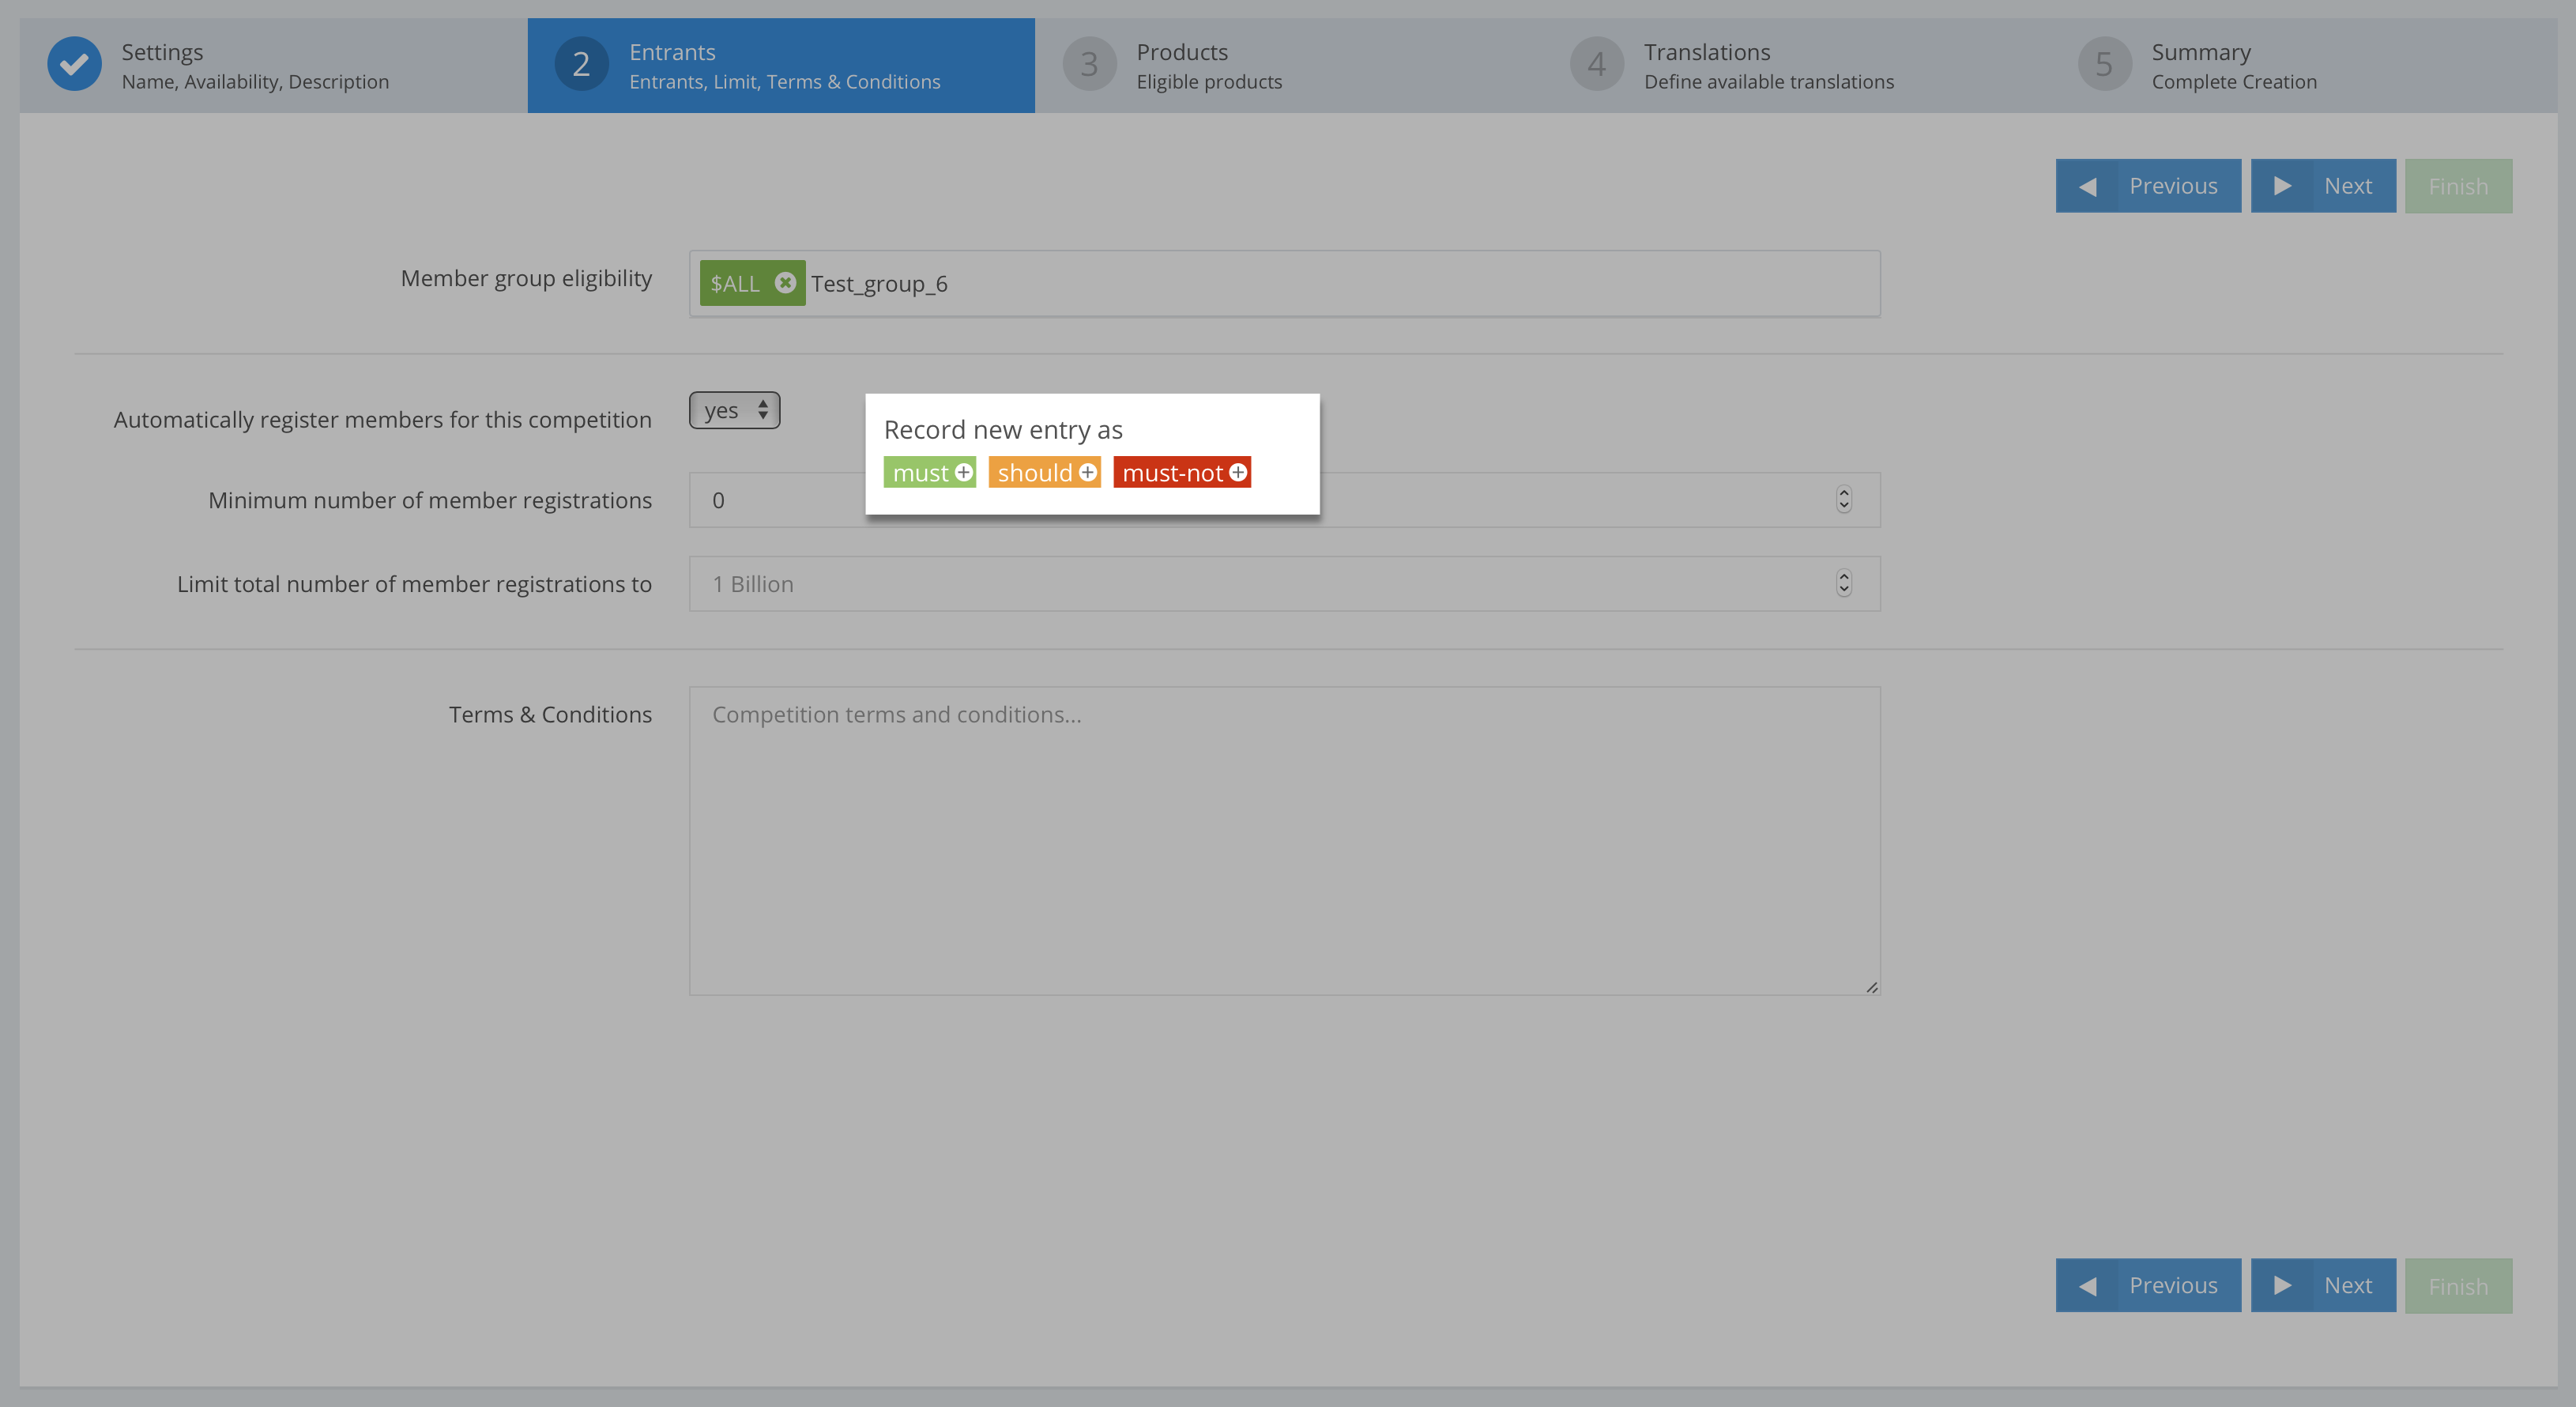
Task: Click the top Previous arrow icon
Action: [x=2087, y=186]
